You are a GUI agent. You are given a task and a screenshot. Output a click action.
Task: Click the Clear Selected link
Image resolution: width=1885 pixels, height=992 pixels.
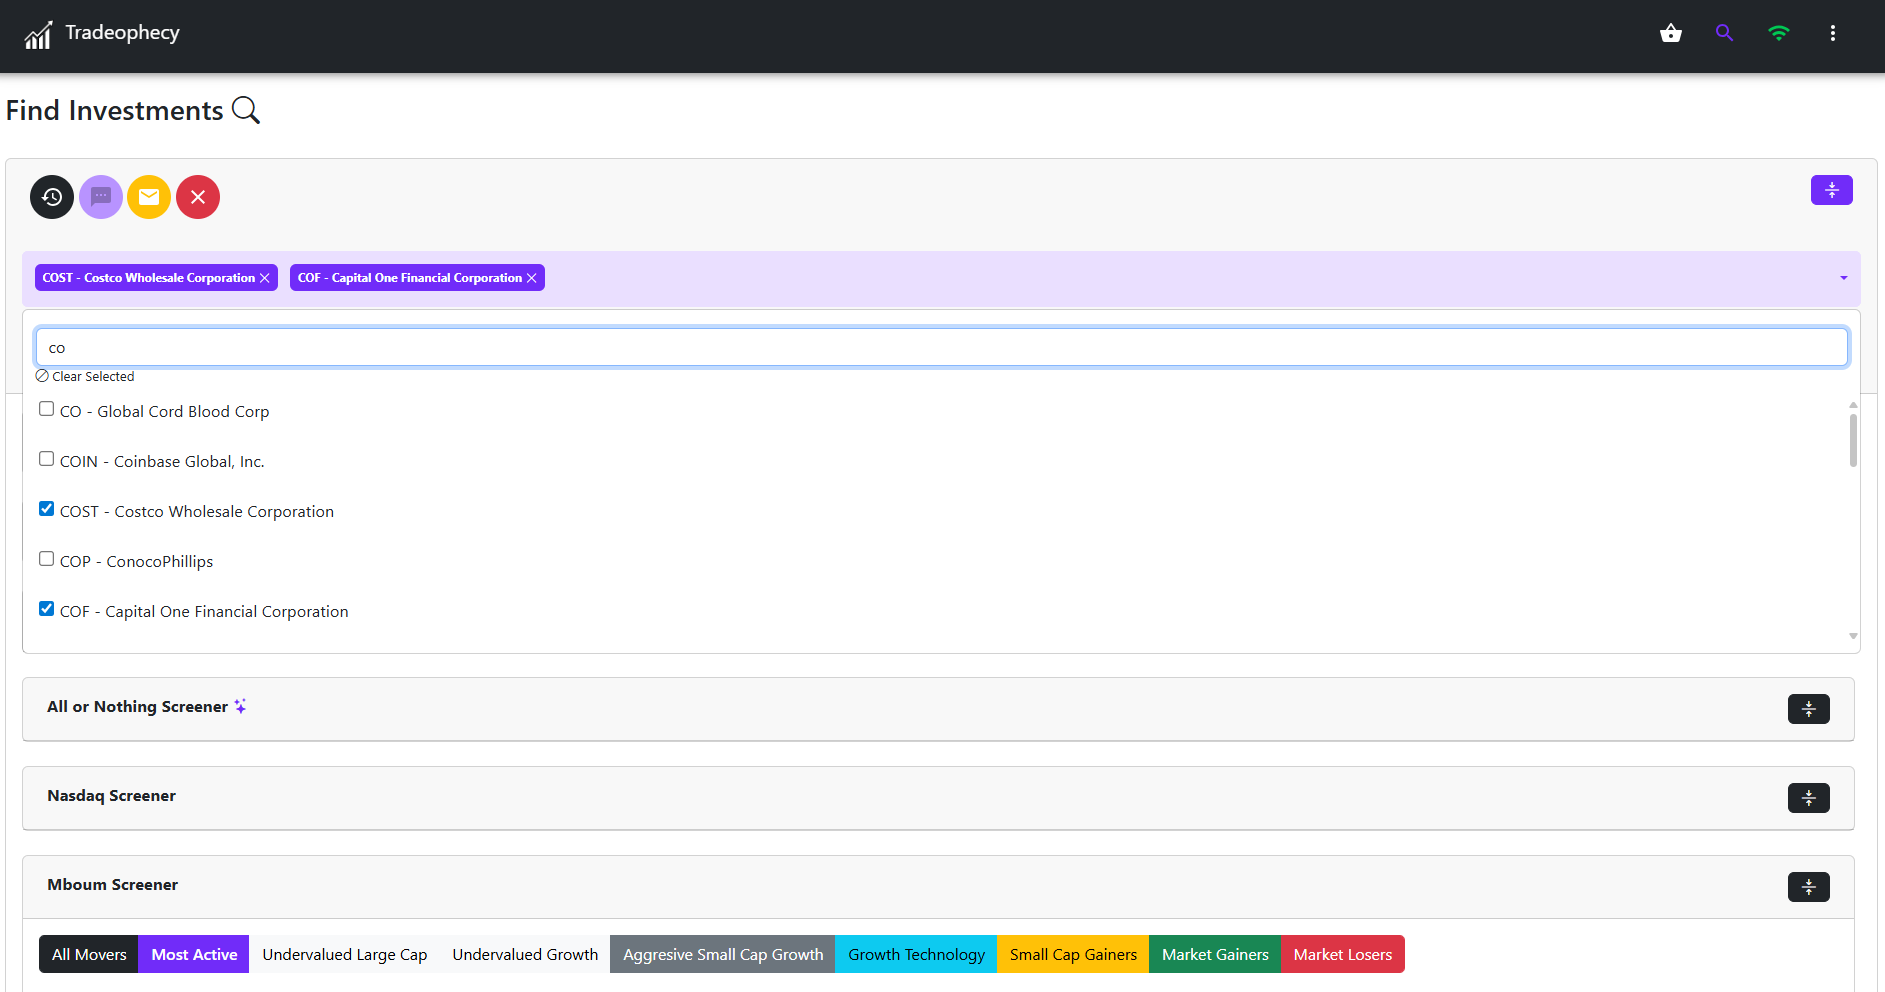(85, 377)
